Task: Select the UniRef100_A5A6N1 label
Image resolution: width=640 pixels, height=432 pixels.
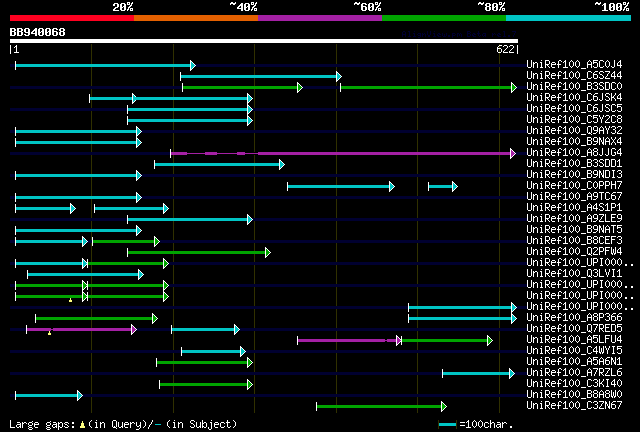Action: [574, 361]
